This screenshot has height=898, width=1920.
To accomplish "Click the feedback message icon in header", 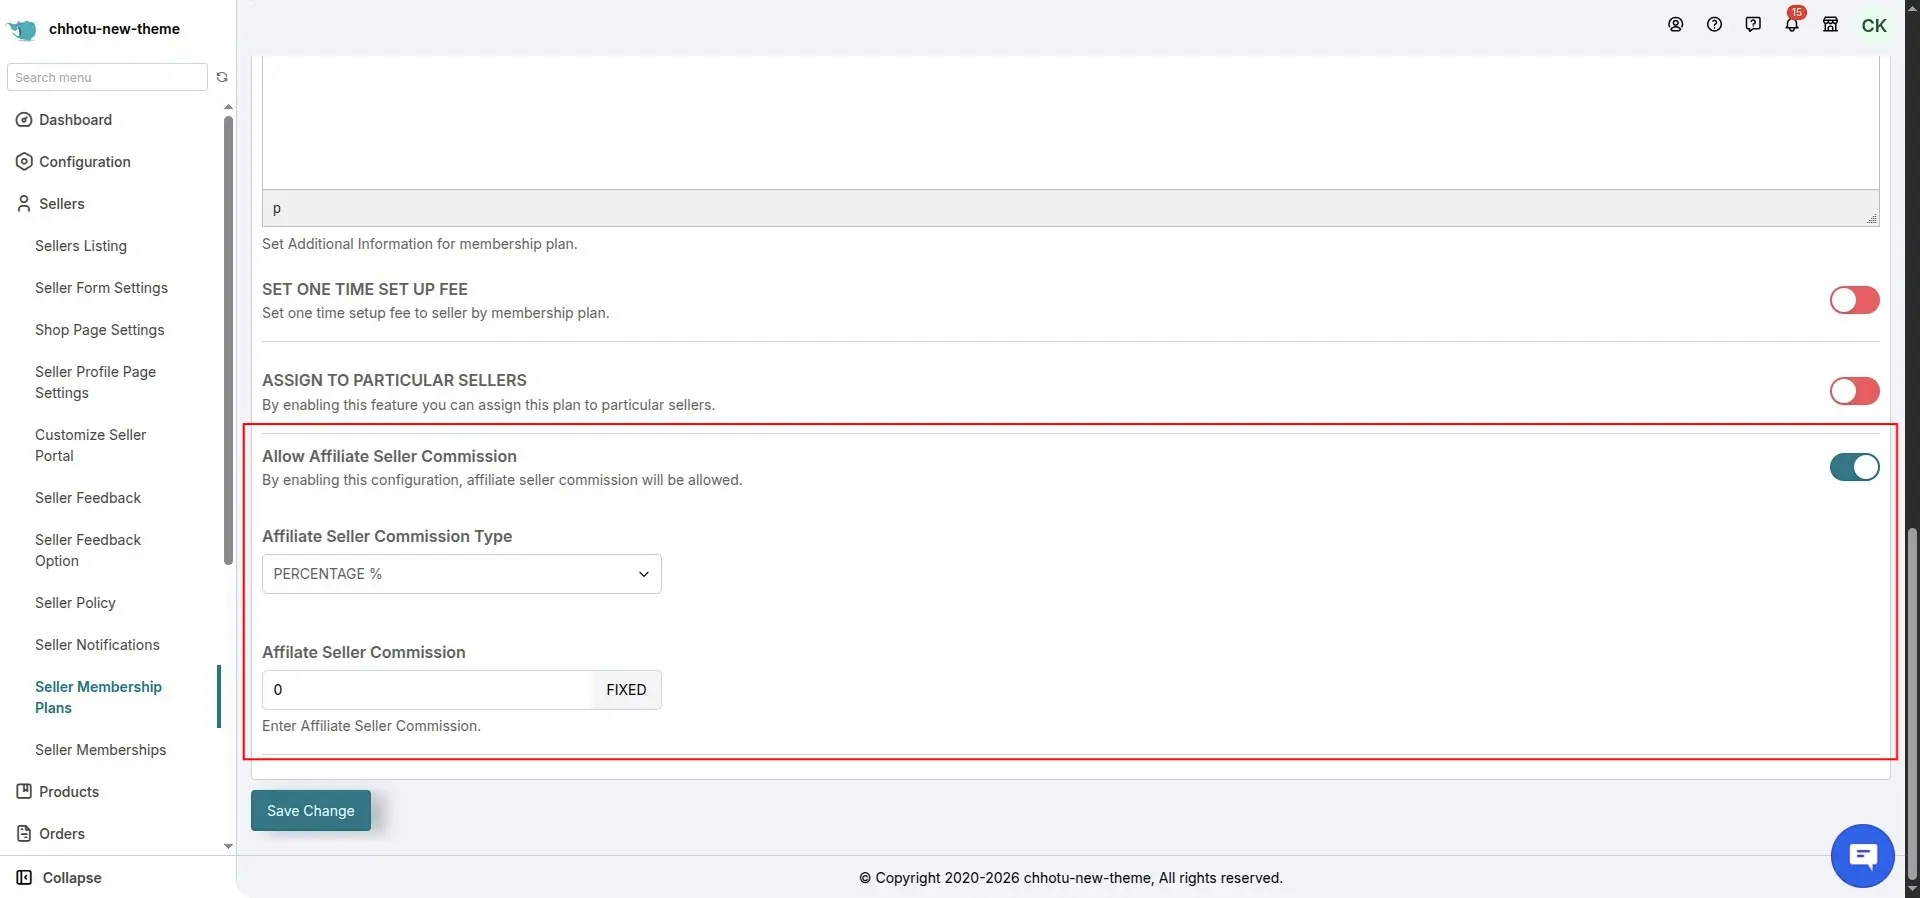I will point(1753,25).
